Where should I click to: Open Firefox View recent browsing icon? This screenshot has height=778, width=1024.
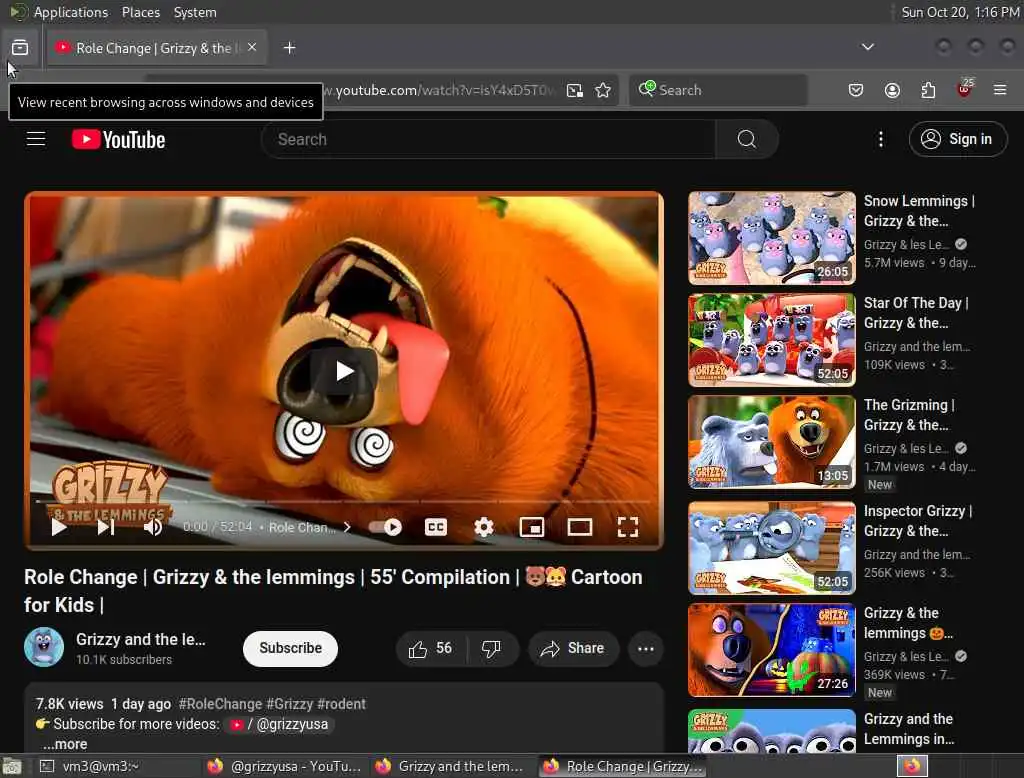click(x=20, y=48)
